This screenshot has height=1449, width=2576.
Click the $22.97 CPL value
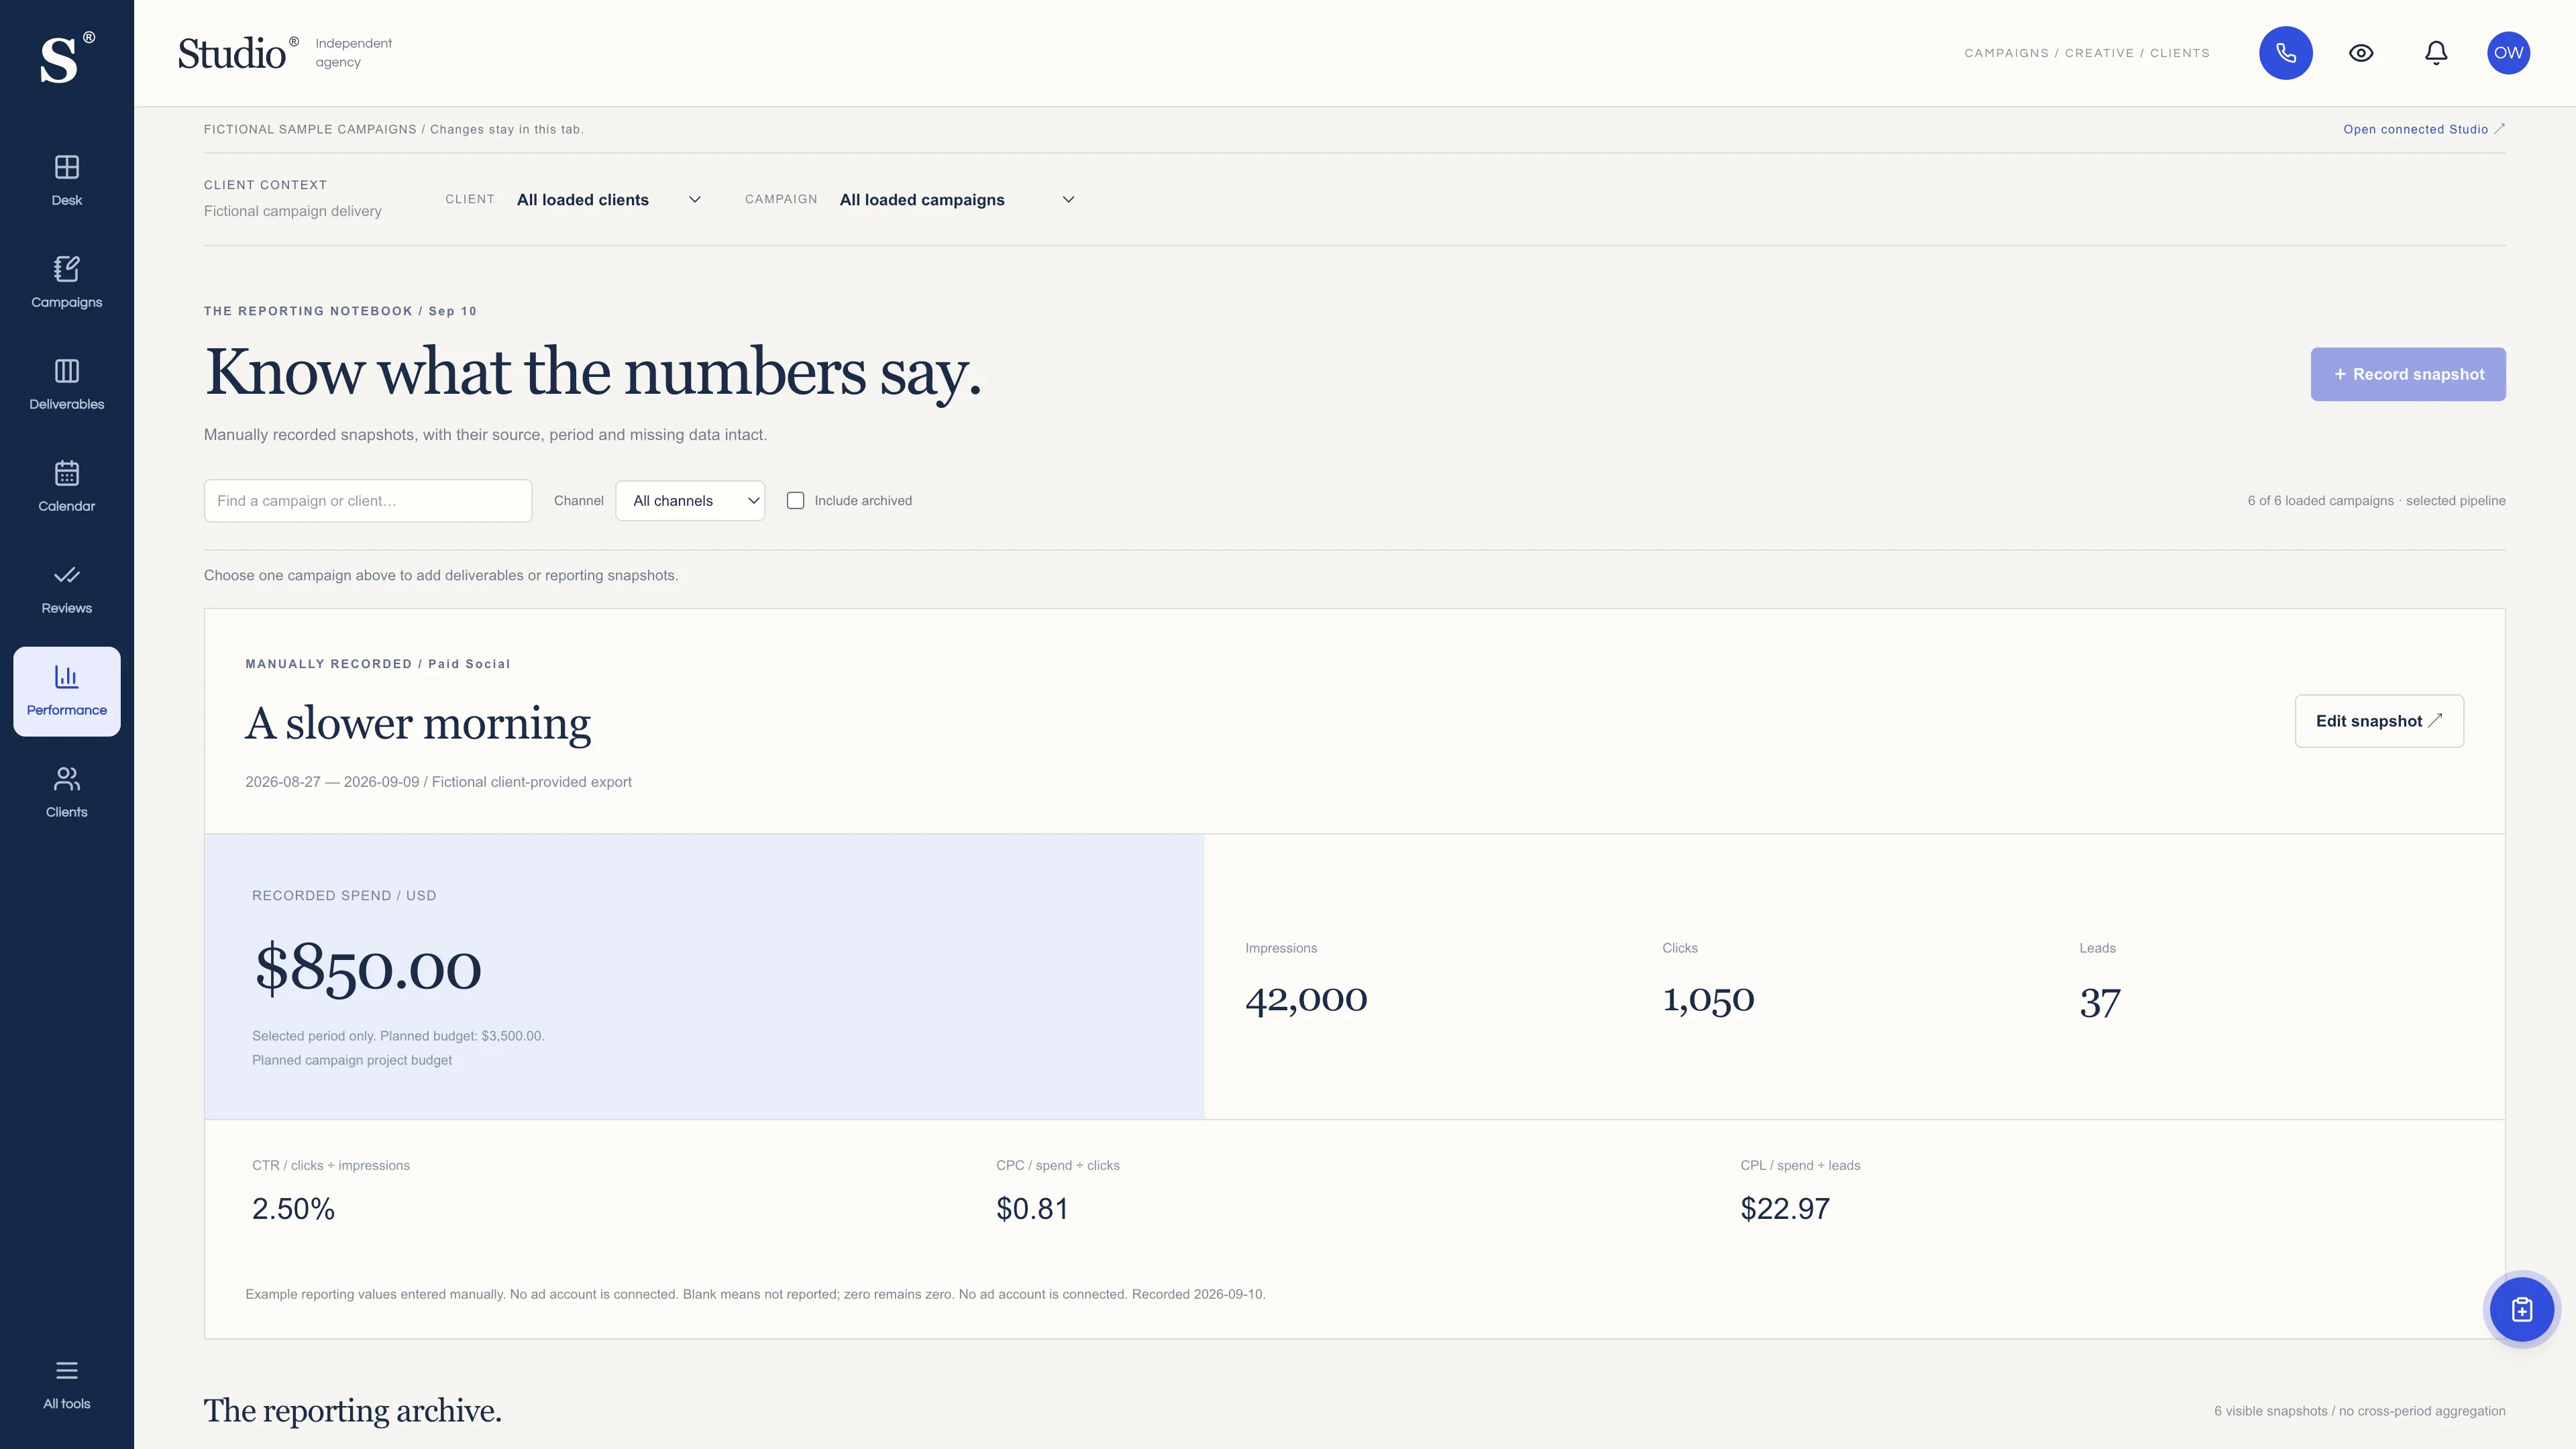point(1785,1209)
